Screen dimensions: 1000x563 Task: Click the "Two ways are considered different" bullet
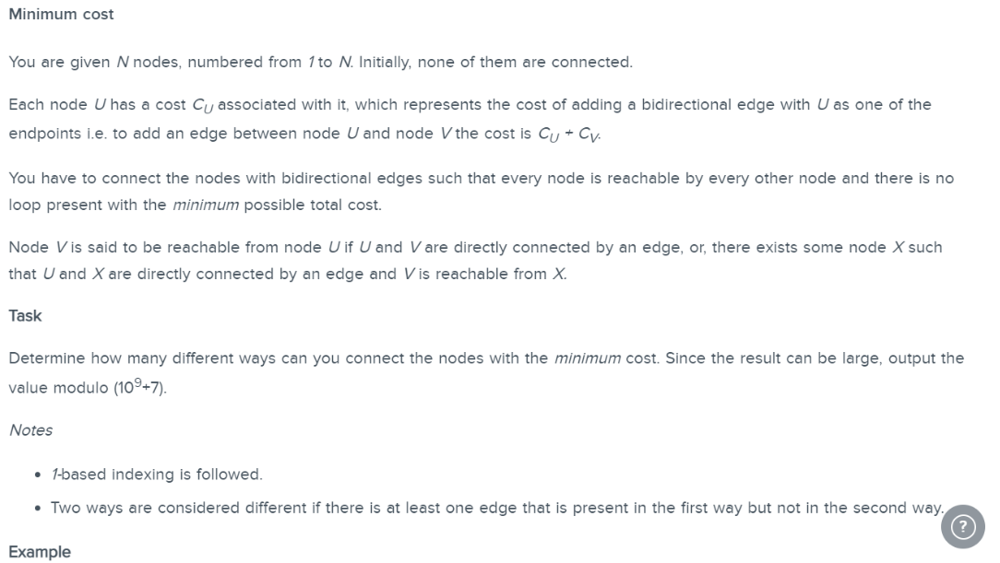pyautogui.click(x=497, y=508)
